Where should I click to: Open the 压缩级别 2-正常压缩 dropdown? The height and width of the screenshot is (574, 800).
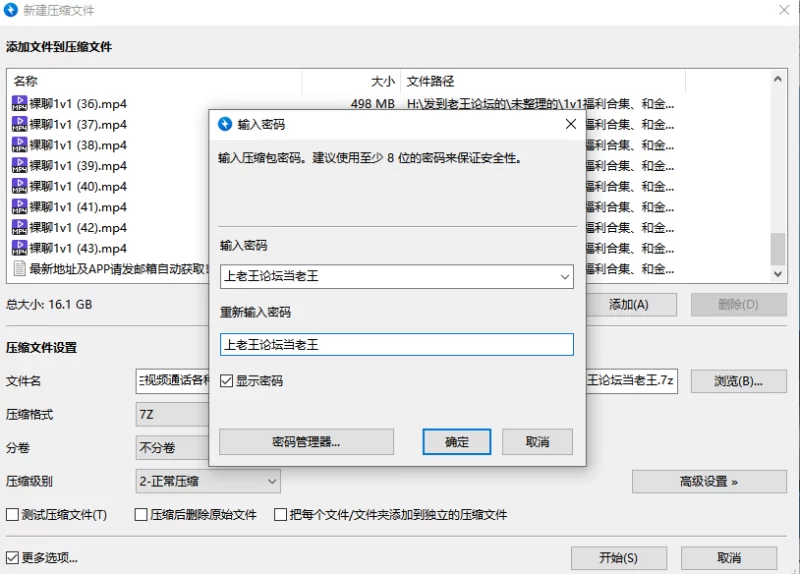point(208,481)
